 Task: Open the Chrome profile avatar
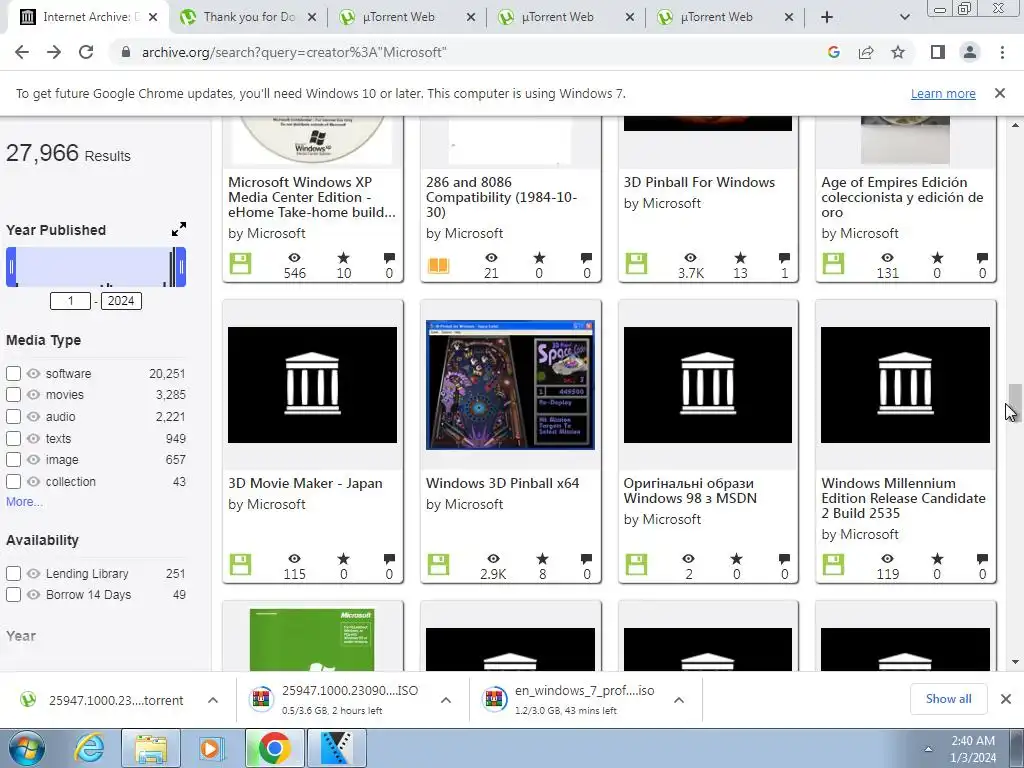pos(970,52)
